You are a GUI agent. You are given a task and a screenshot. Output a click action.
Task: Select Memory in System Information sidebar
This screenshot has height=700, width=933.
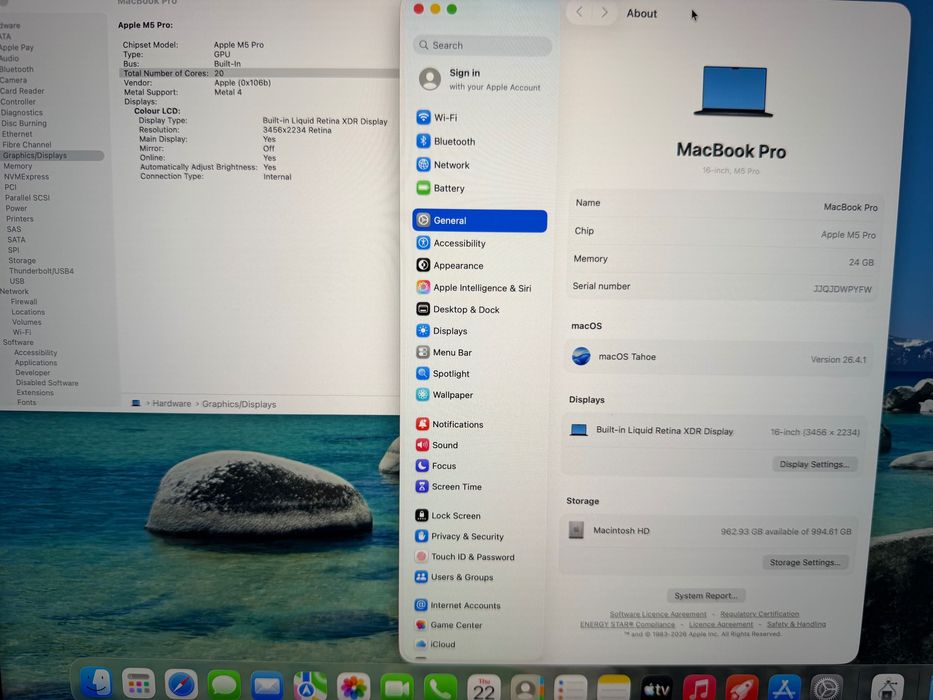[x=18, y=166]
